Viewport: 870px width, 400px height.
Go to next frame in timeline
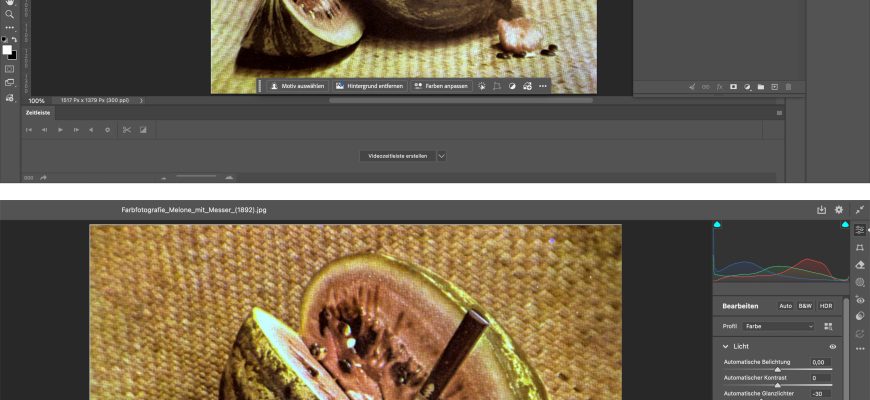point(76,130)
